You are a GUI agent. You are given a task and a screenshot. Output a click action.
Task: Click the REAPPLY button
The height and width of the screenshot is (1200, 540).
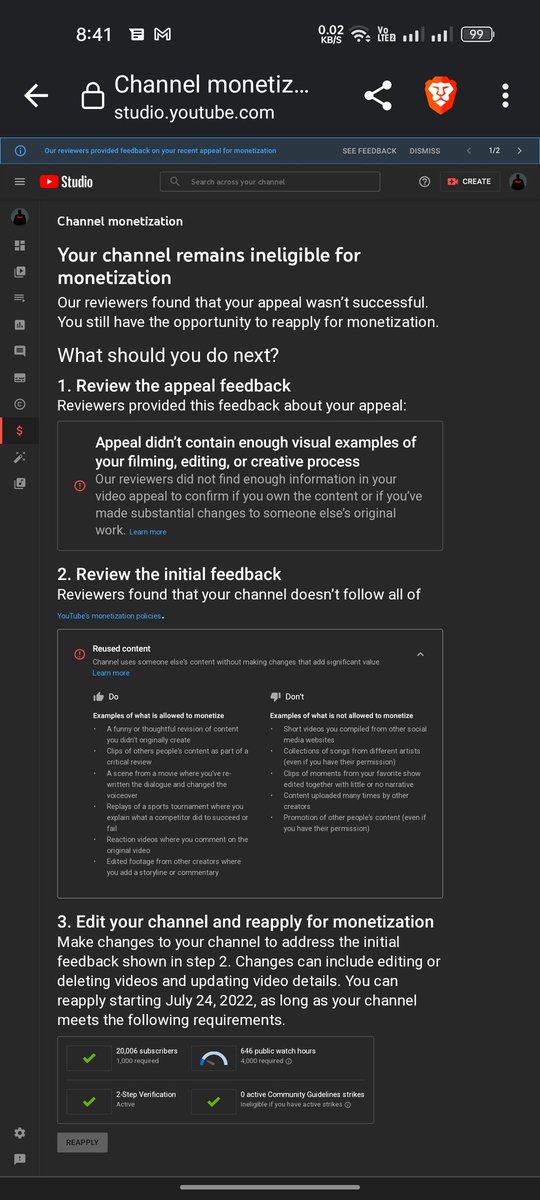pos(82,1141)
